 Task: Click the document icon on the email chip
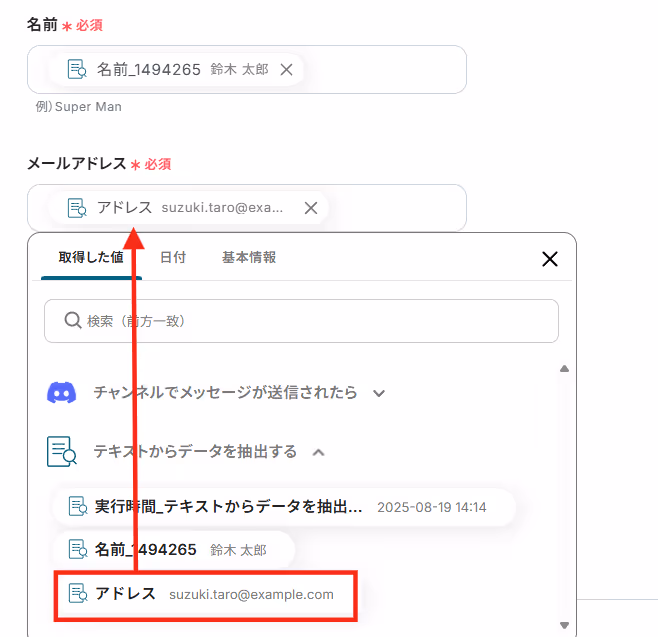[77, 208]
